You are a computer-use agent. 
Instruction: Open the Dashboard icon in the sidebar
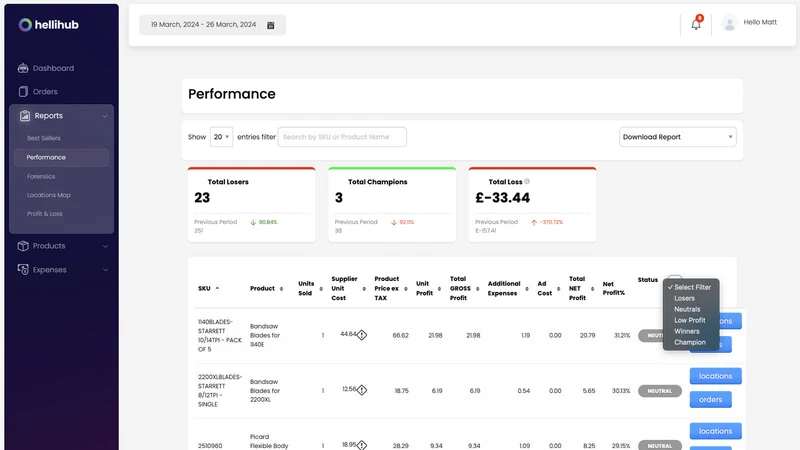23,68
